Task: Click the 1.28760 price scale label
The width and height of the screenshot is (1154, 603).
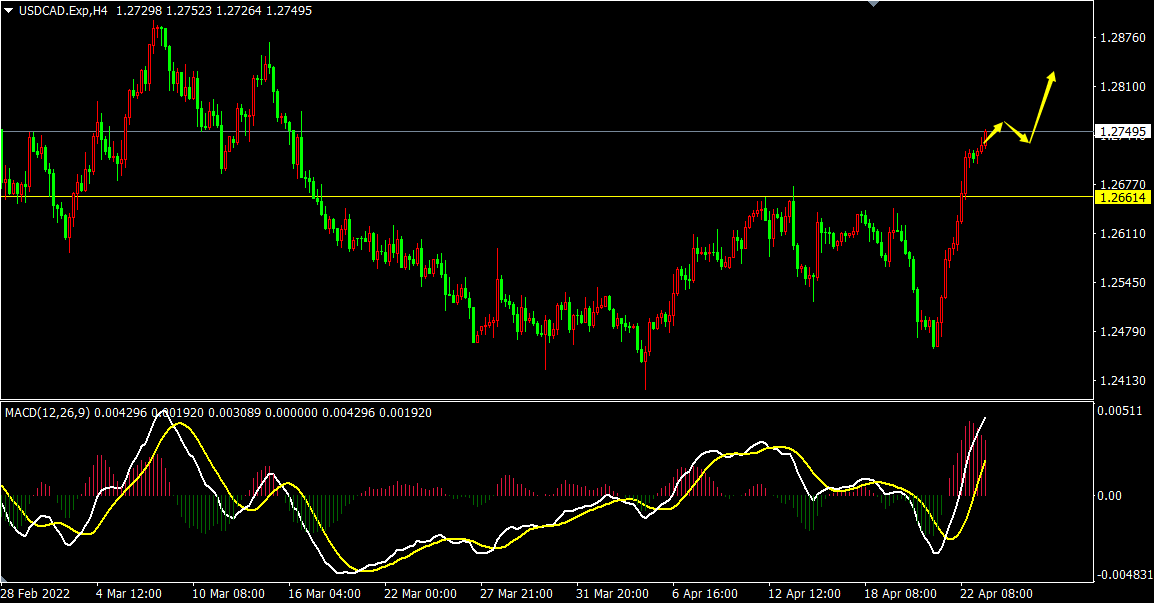Action: coord(1122,38)
